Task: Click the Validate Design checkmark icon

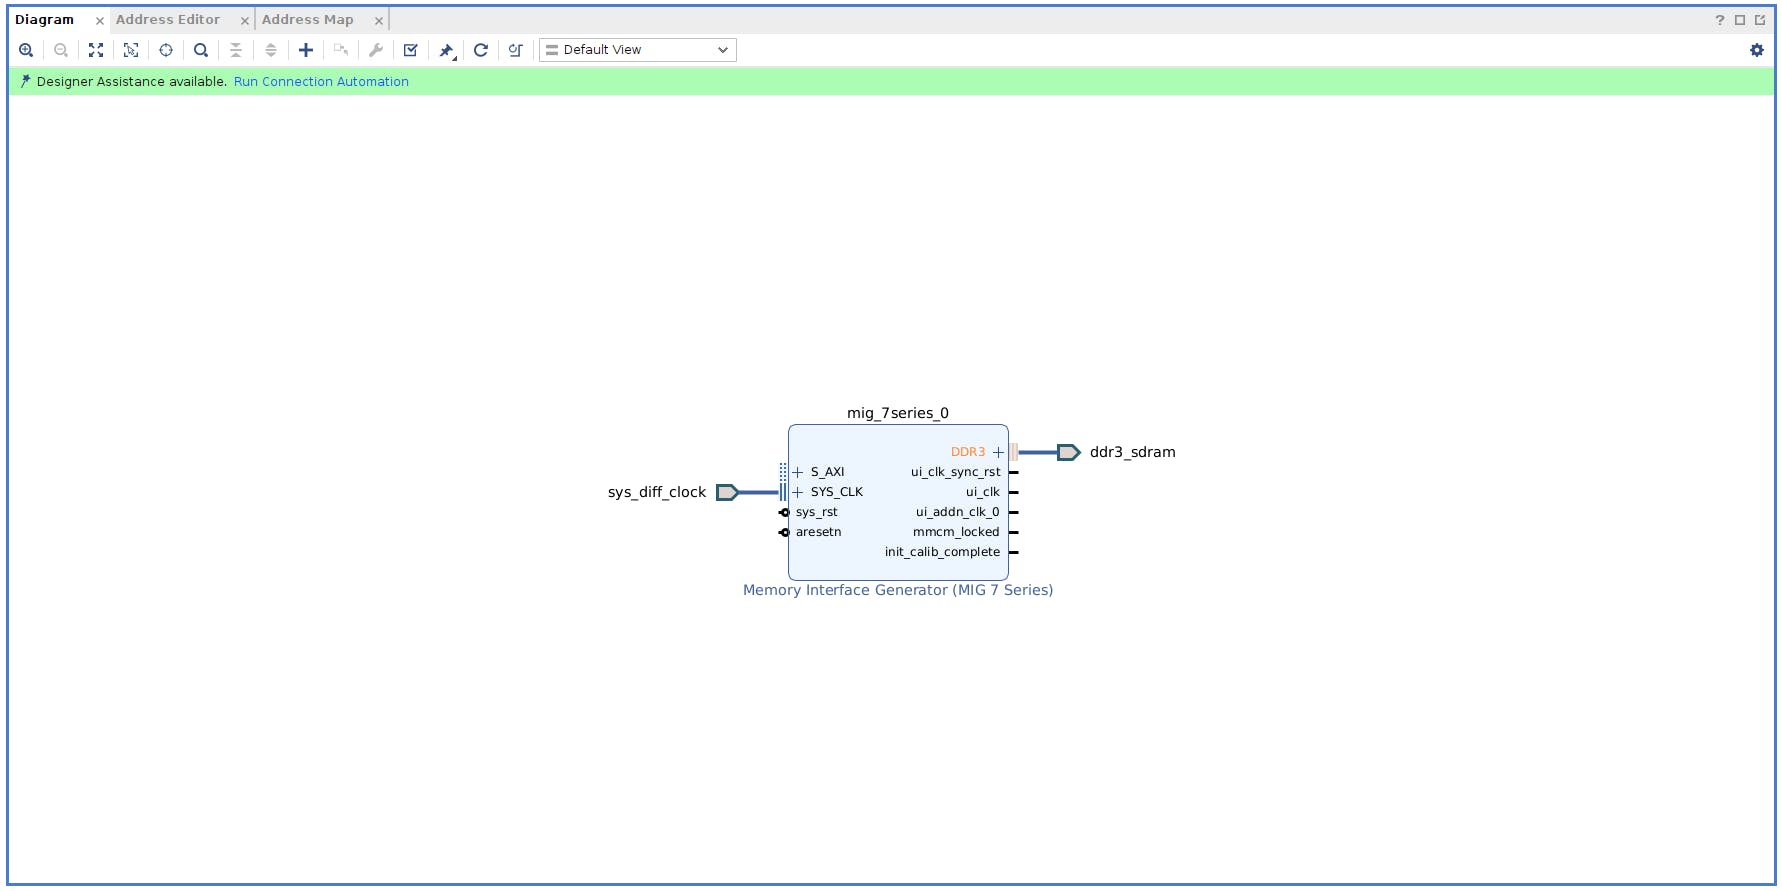Action: click(411, 50)
